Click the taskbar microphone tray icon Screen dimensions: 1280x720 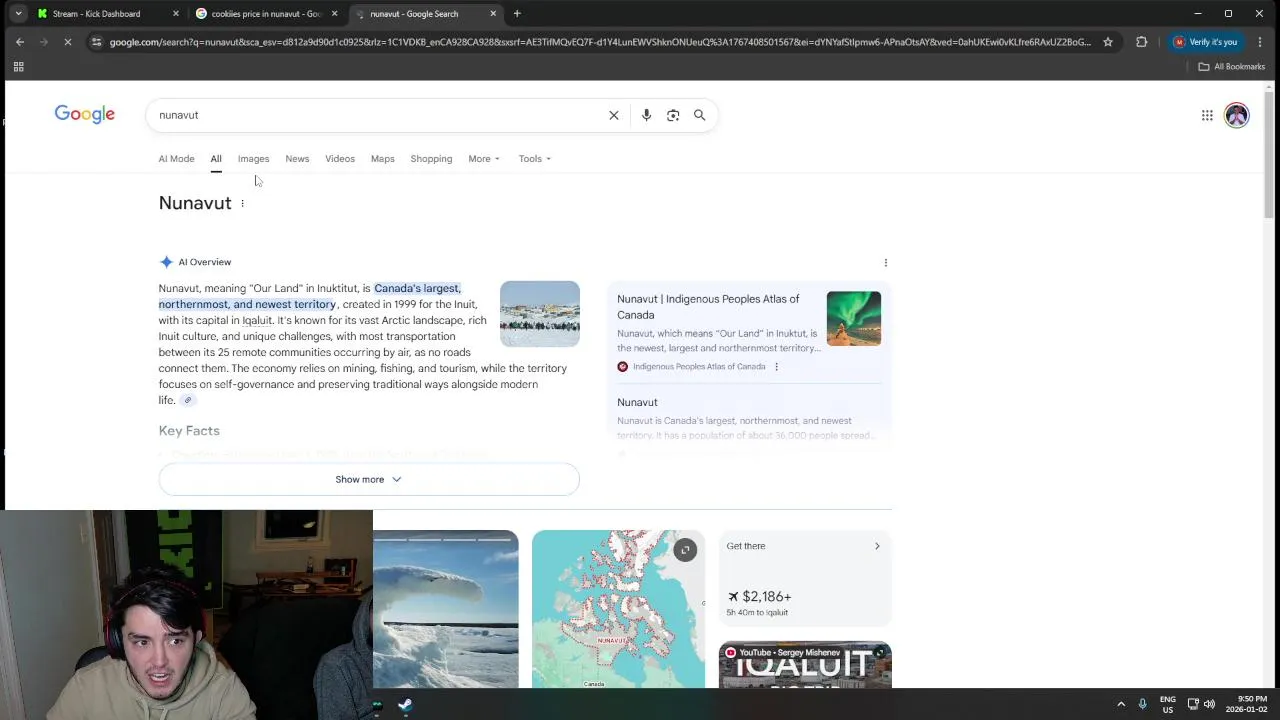coord(1142,704)
